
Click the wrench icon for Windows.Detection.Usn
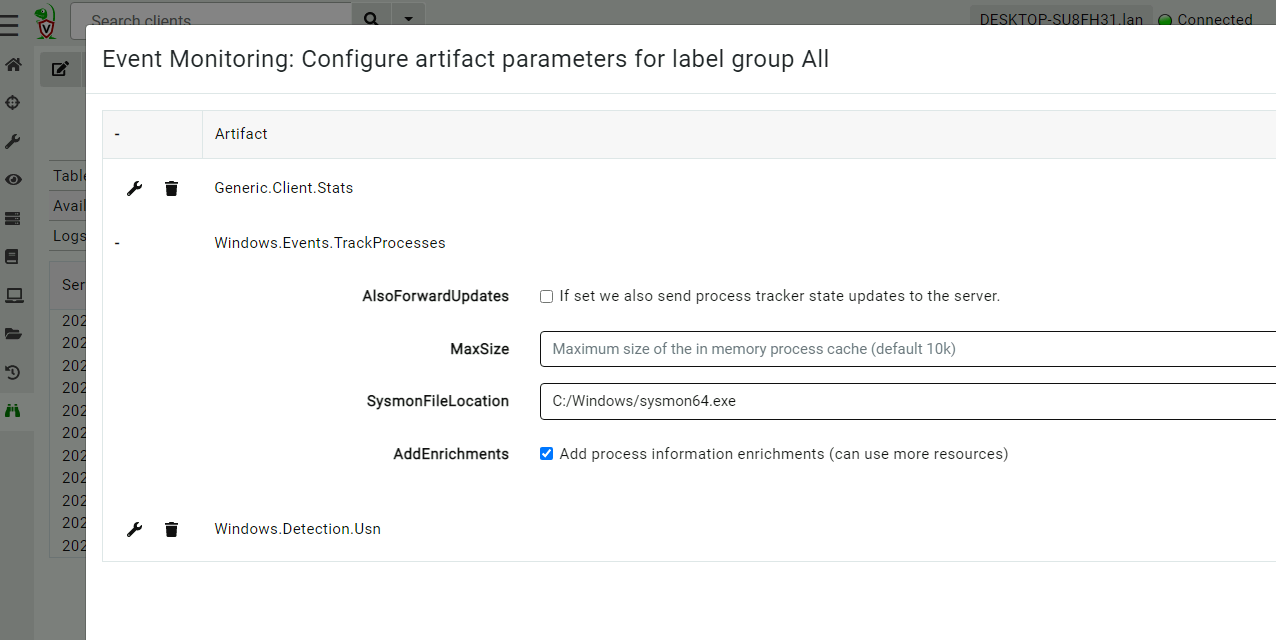(134, 529)
